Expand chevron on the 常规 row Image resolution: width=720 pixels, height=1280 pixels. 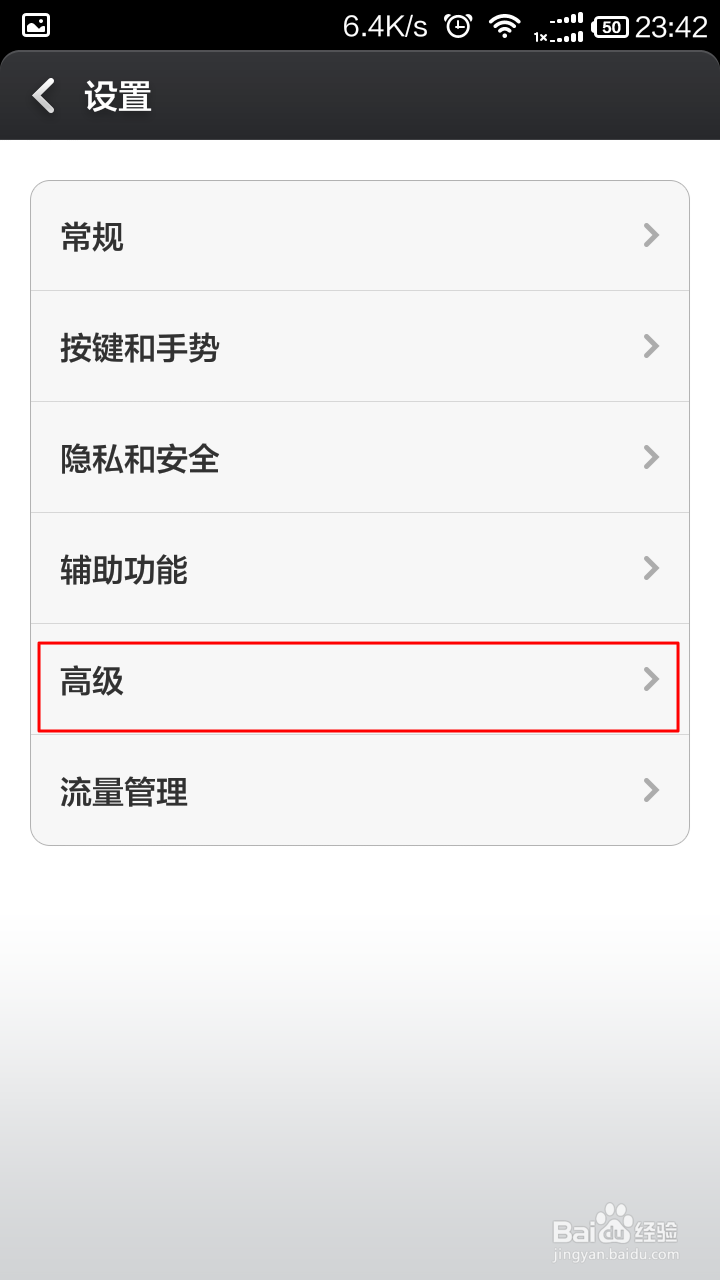651,236
